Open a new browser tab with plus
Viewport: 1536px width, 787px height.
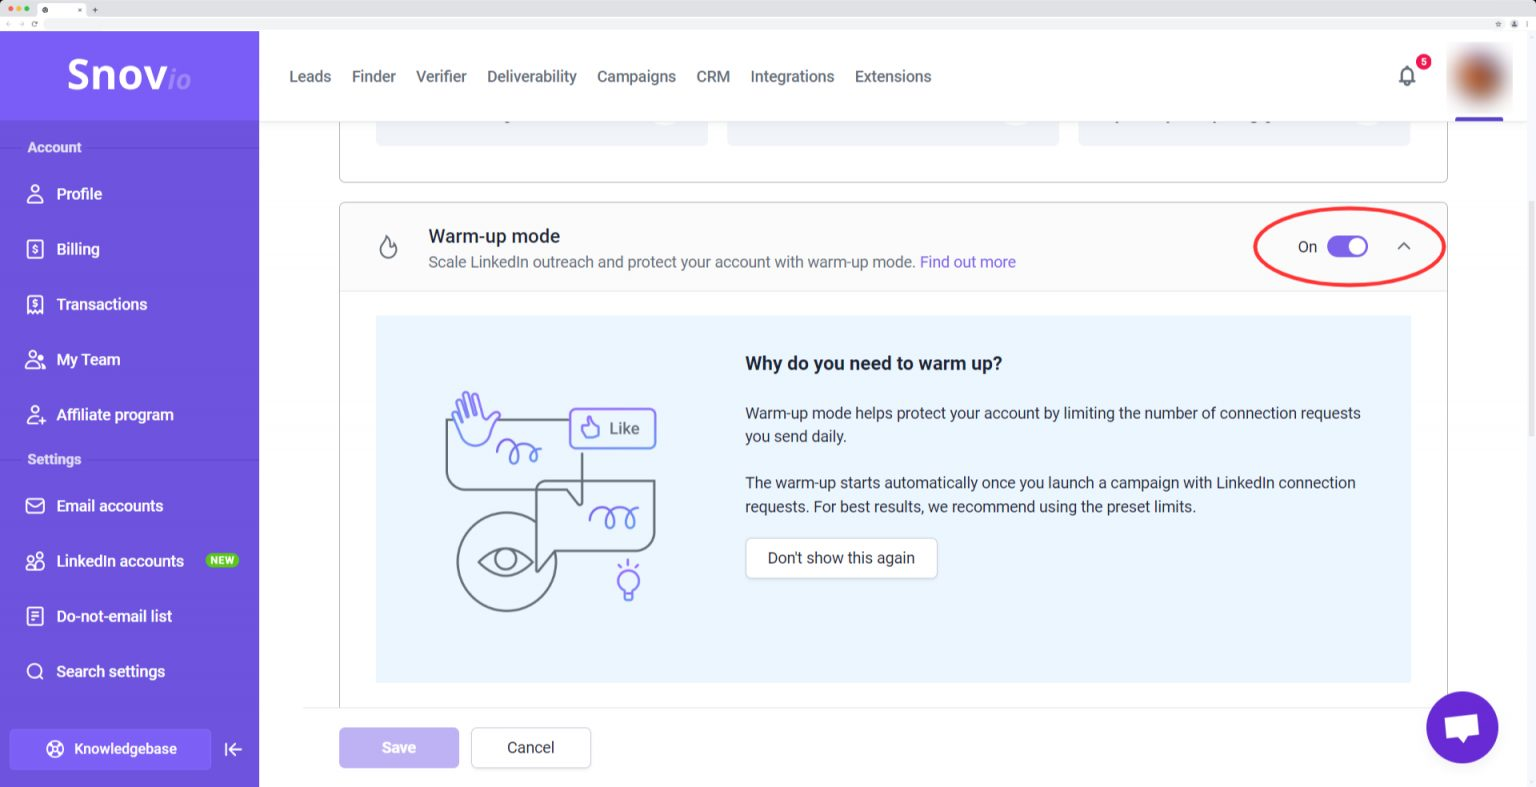click(95, 10)
